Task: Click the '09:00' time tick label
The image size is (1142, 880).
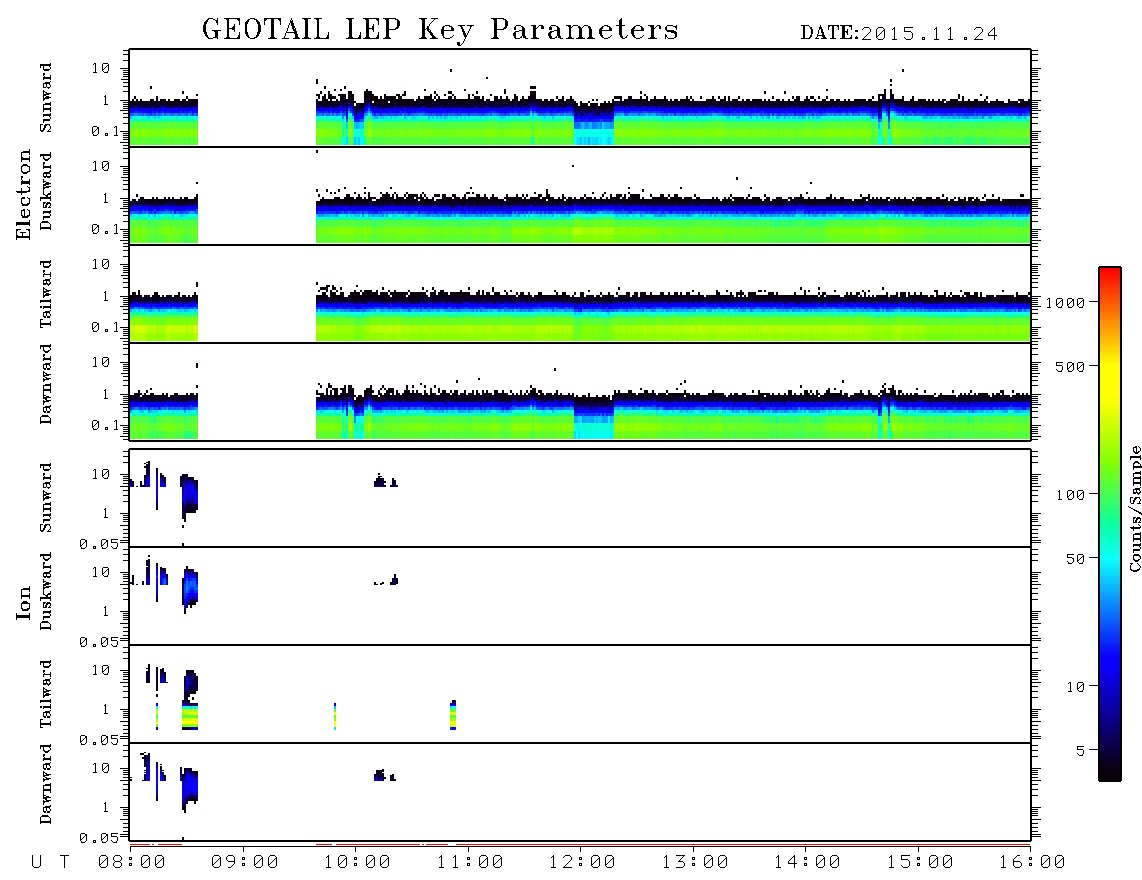Action: tap(245, 863)
